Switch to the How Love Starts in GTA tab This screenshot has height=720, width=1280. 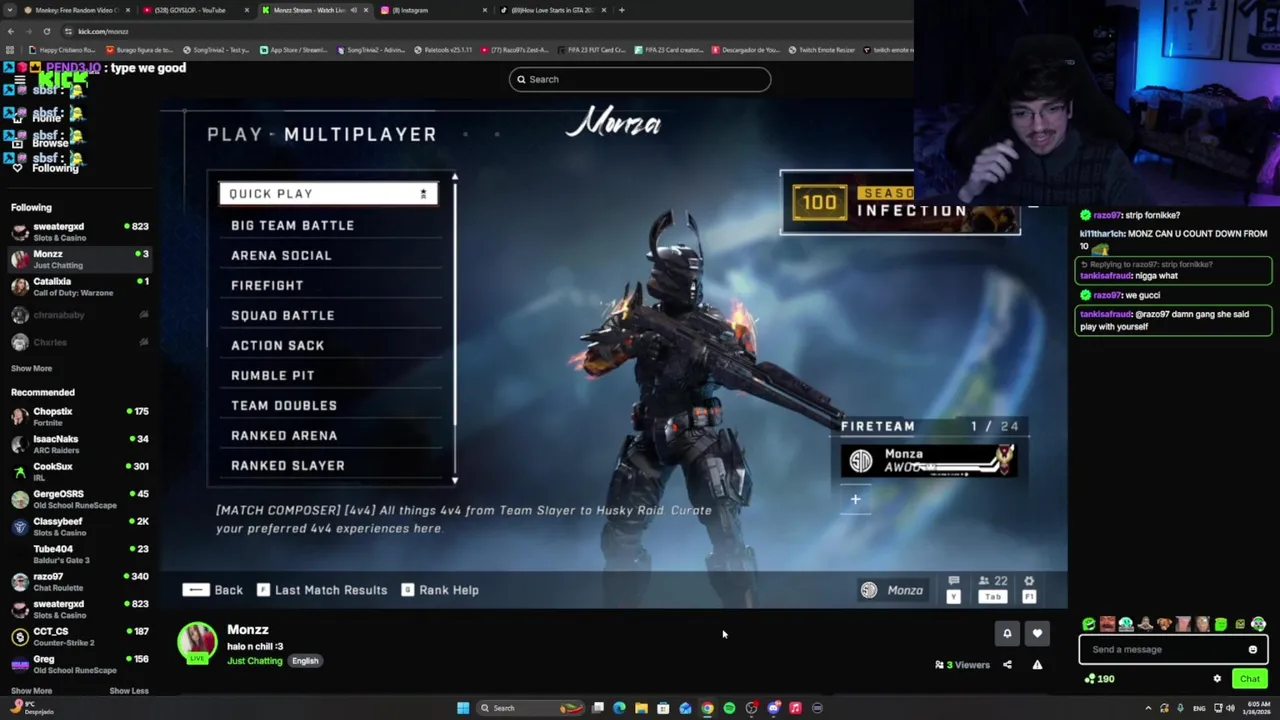(x=553, y=10)
